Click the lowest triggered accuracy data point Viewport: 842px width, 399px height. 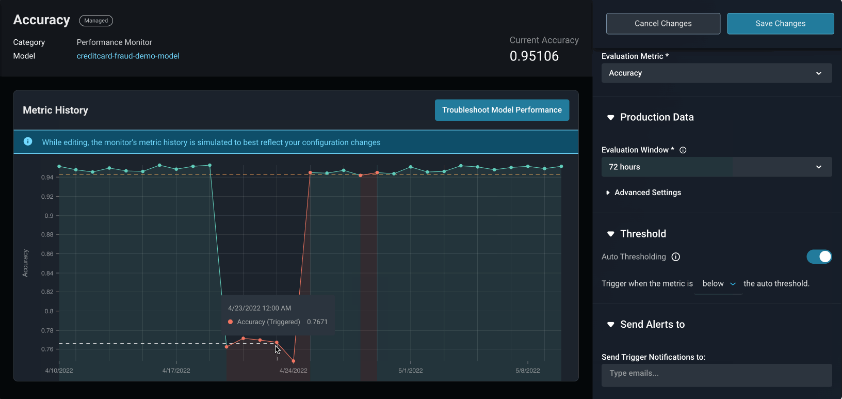[294, 361]
